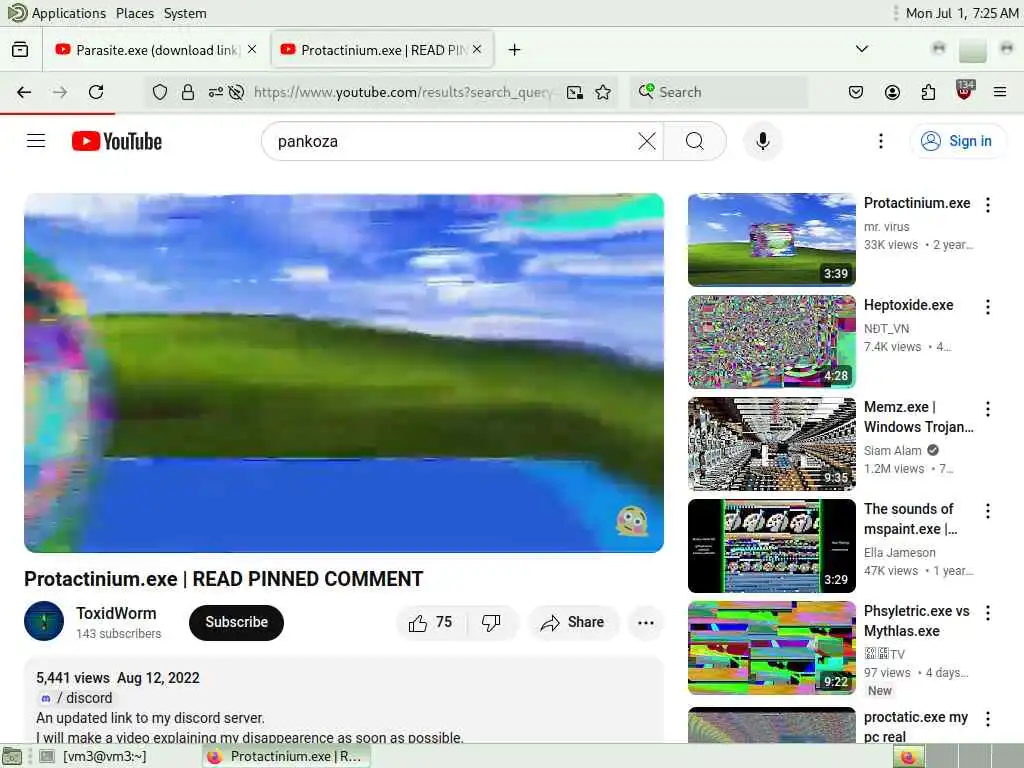
Task: Open options for The sounds of mspaint.exe
Action: point(988,511)
